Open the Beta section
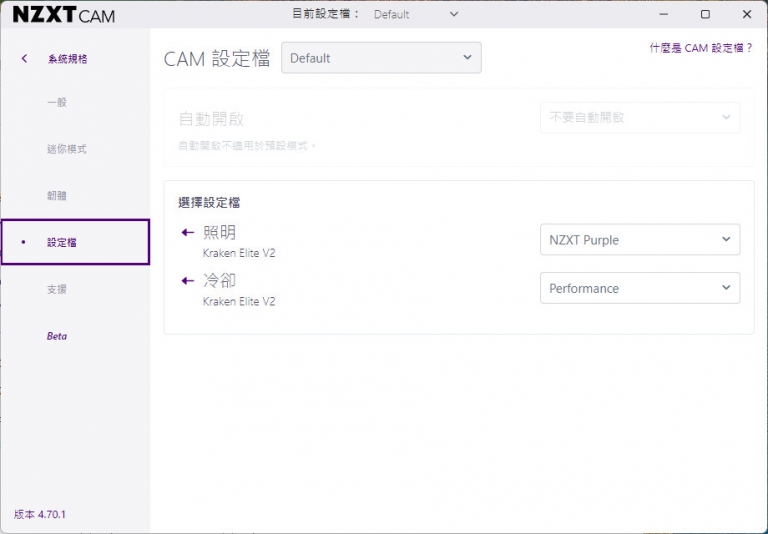 pos(57,336)
